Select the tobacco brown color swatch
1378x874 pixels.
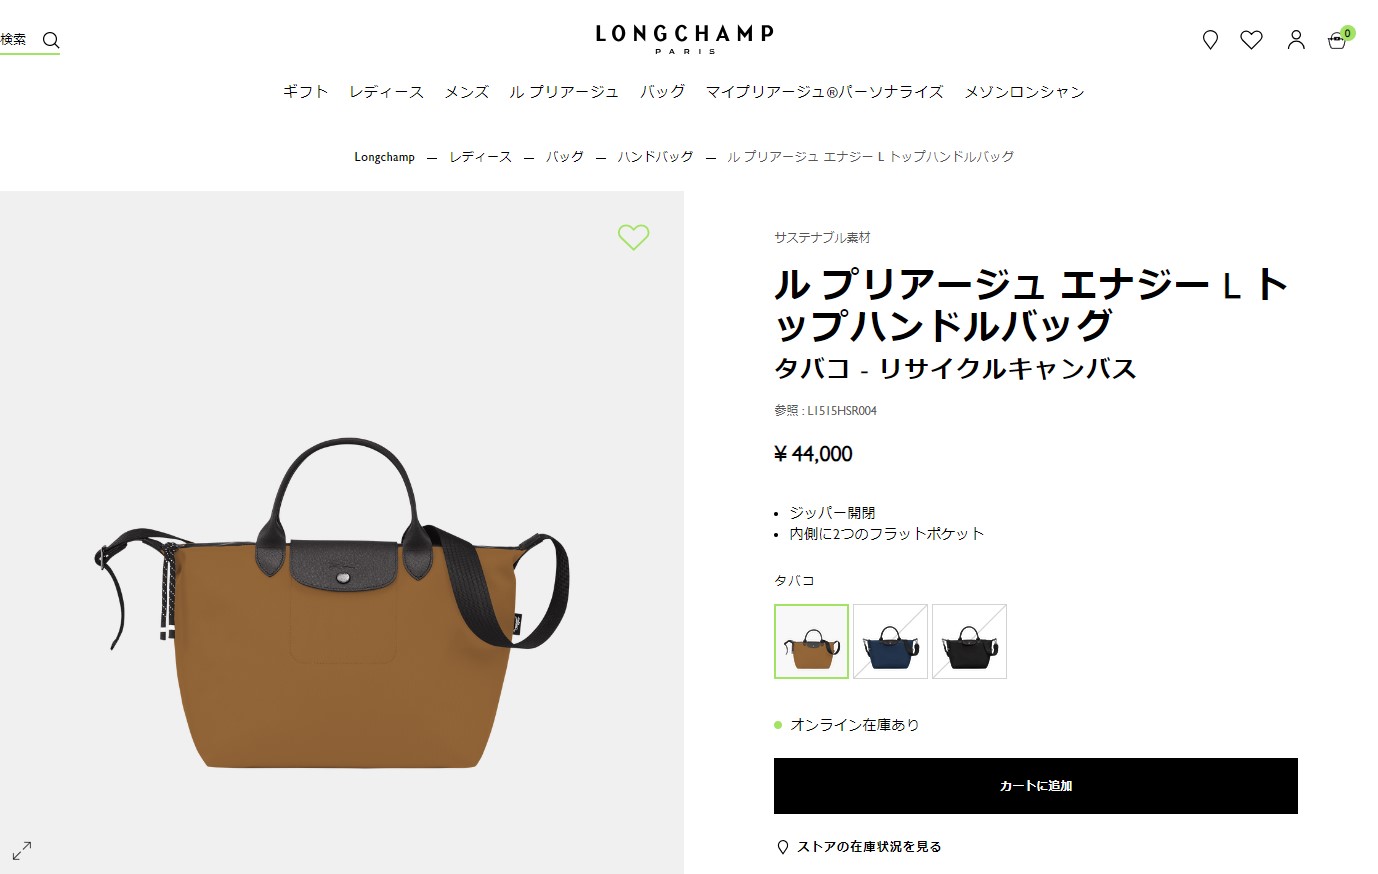(x=811, y=641)
